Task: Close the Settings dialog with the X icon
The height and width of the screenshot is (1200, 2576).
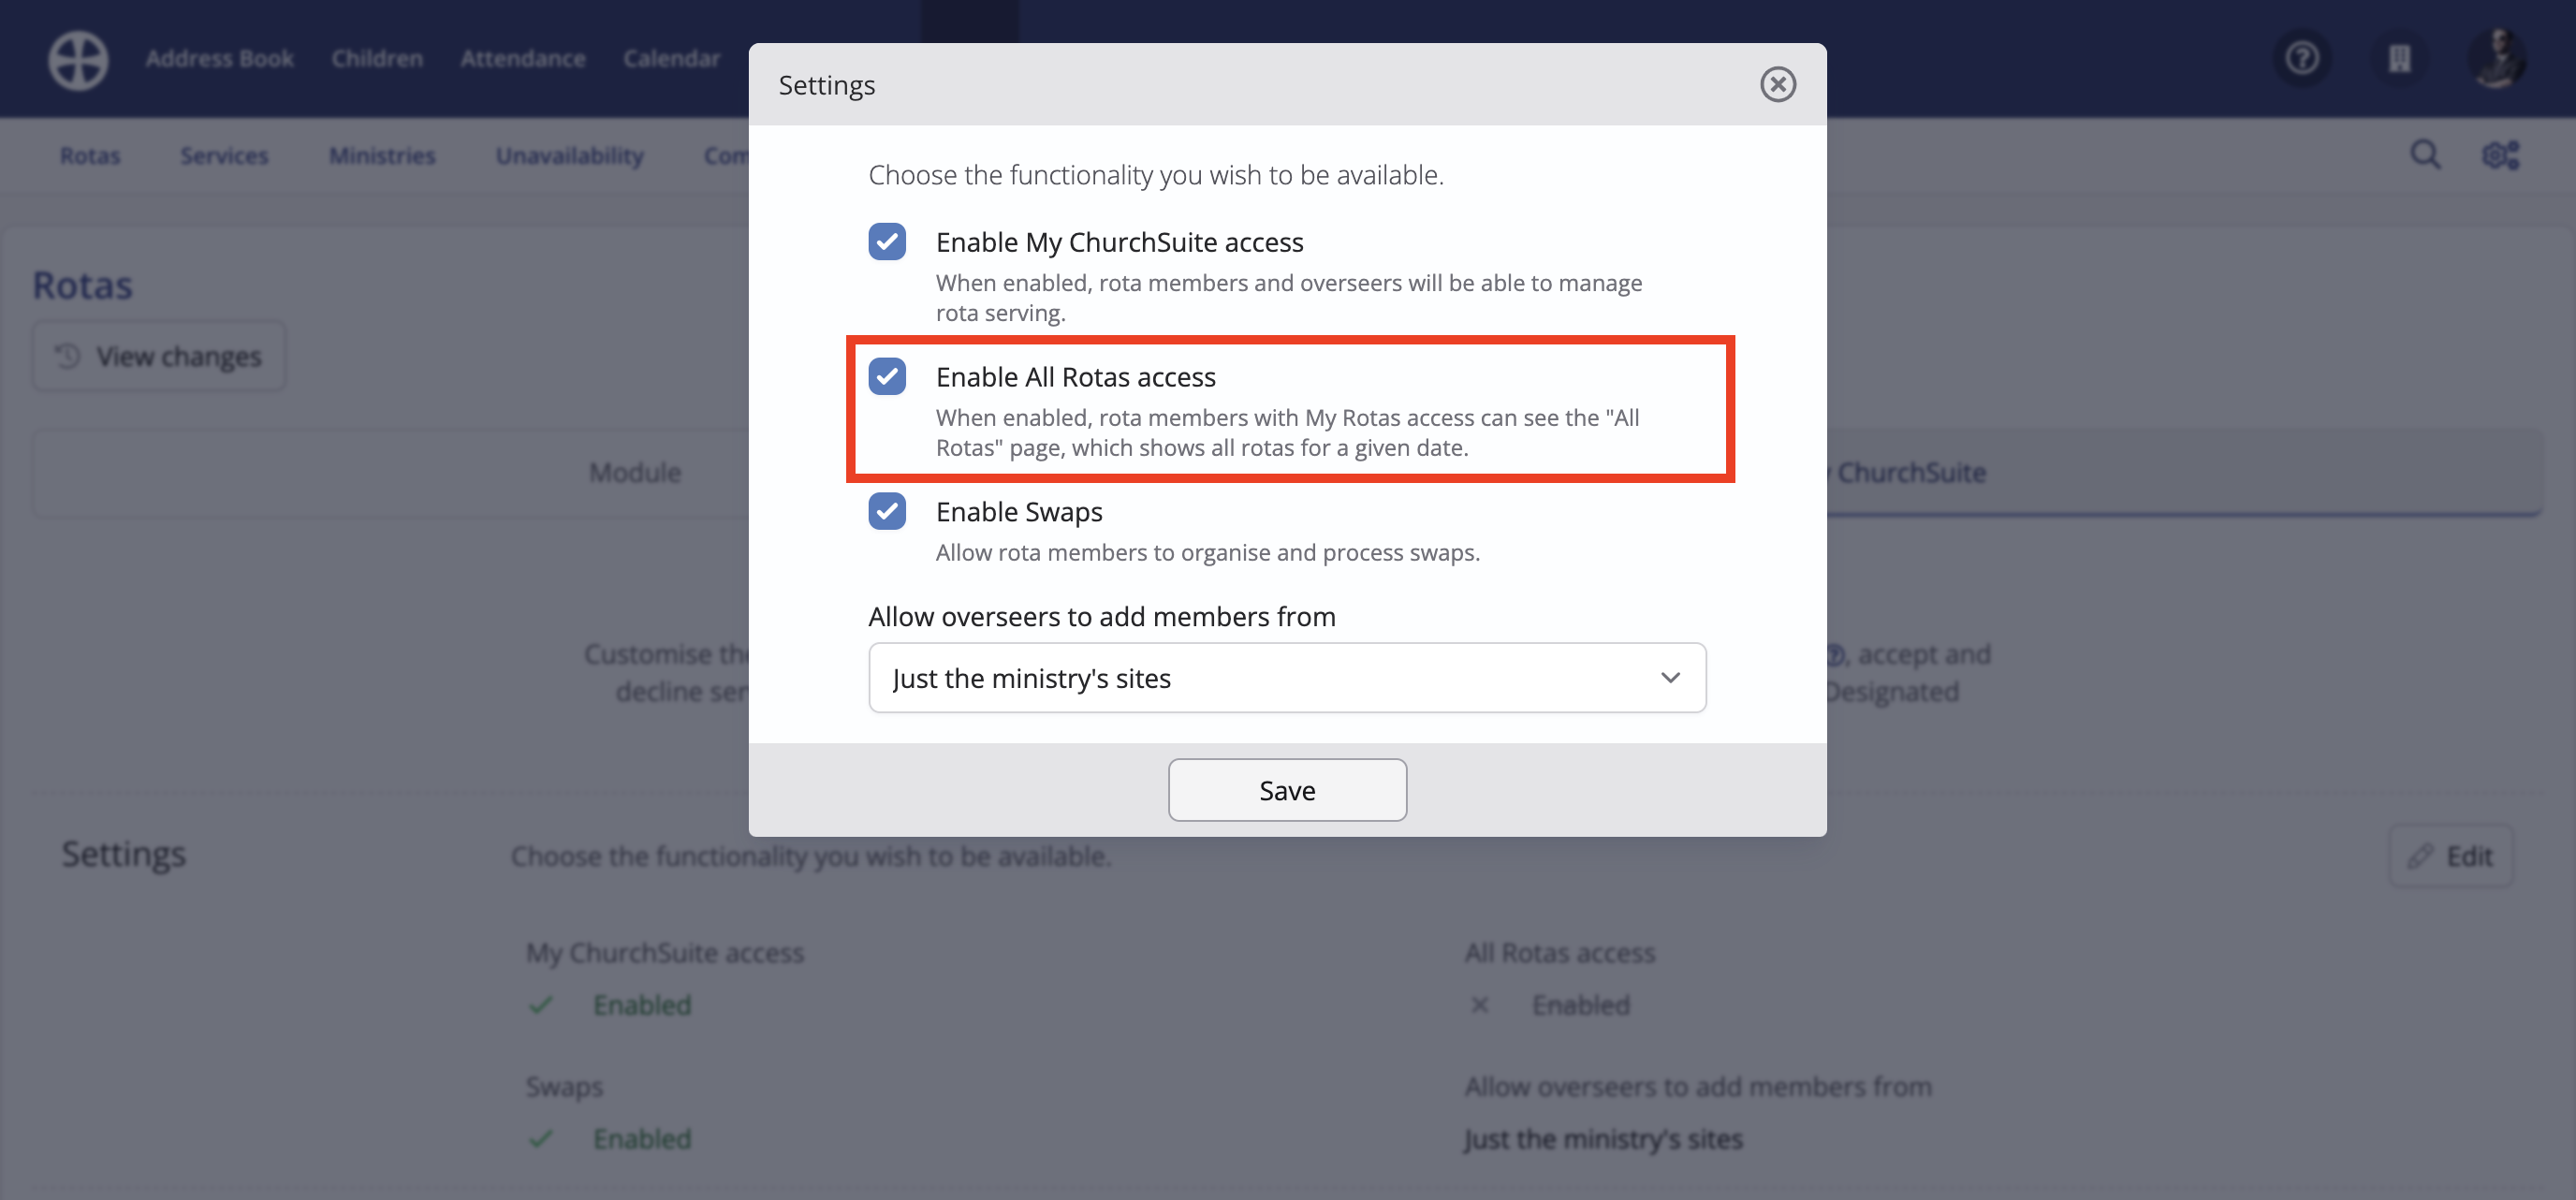Action: (1777, 84)
